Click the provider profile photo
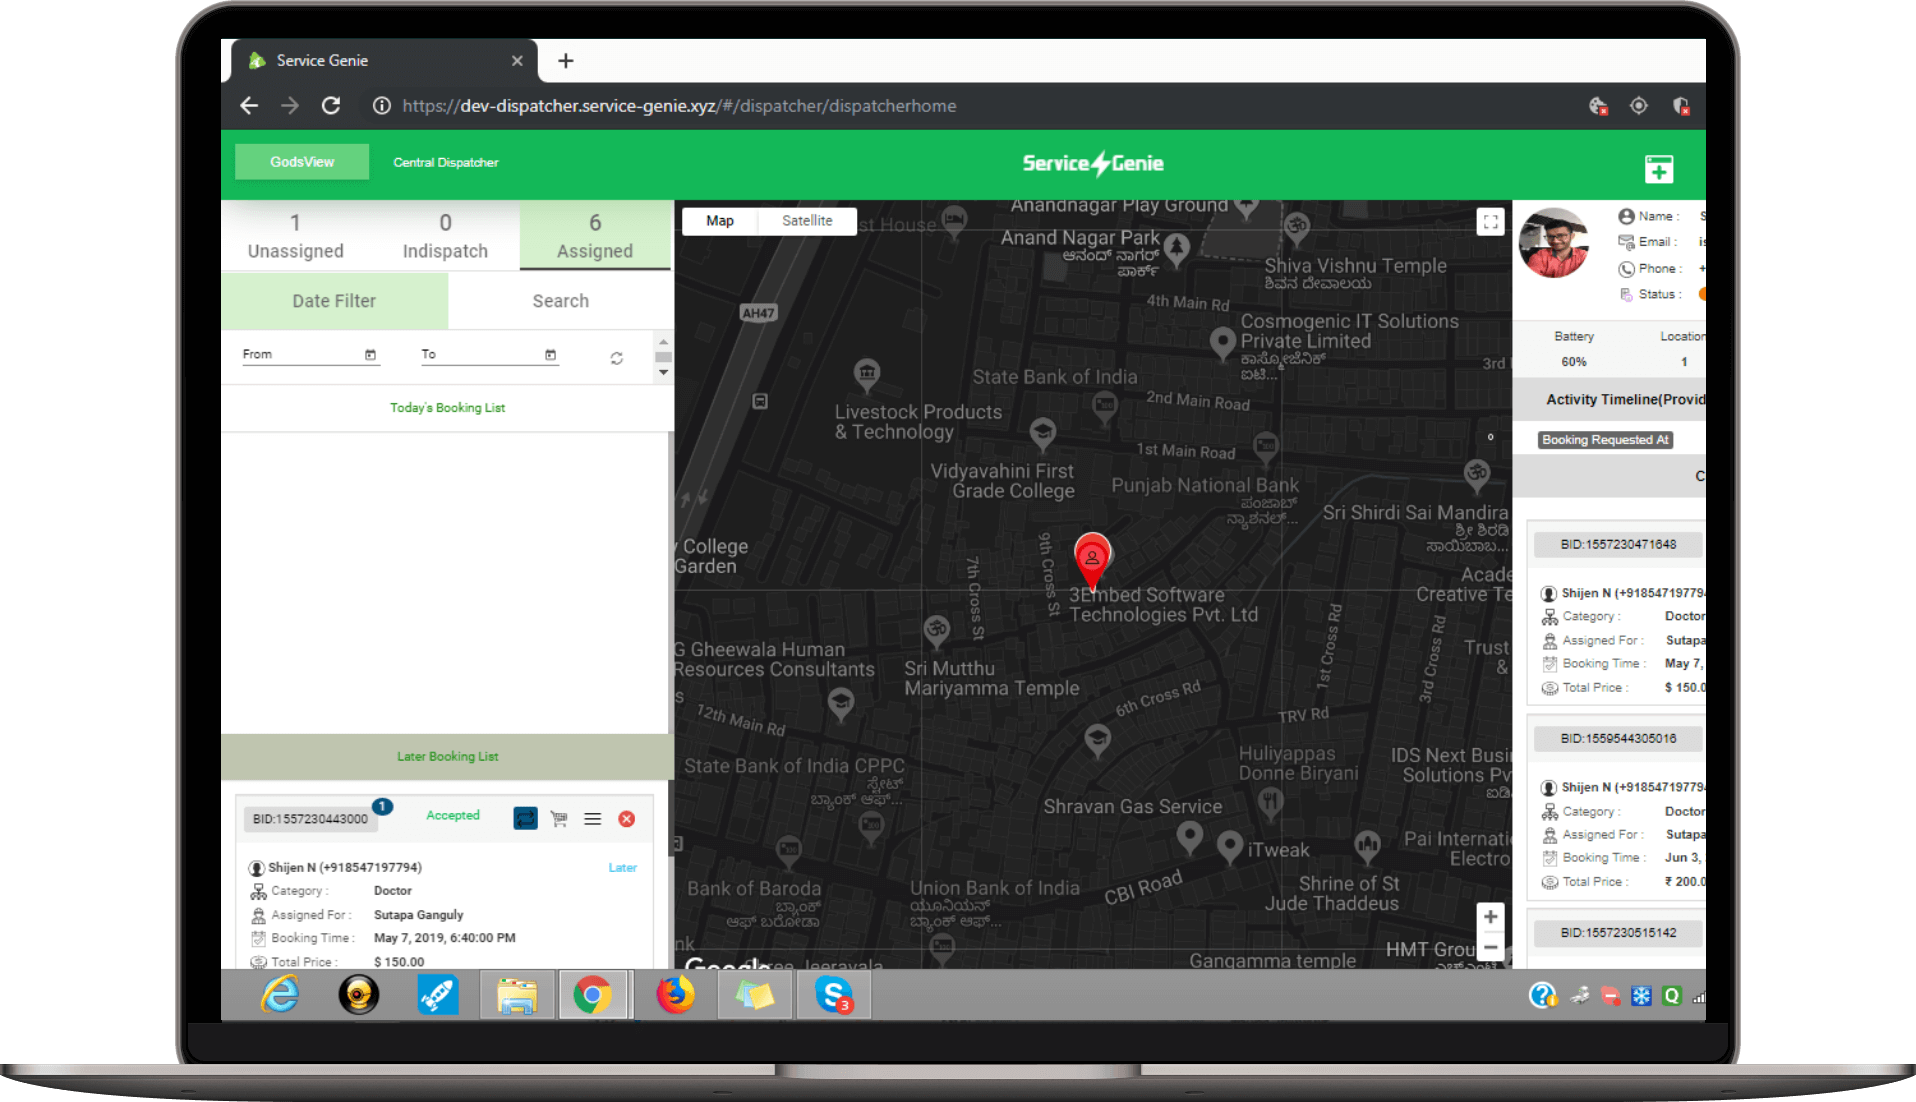Screen dimensions: 1916x1102 [x=1553, y=243]
